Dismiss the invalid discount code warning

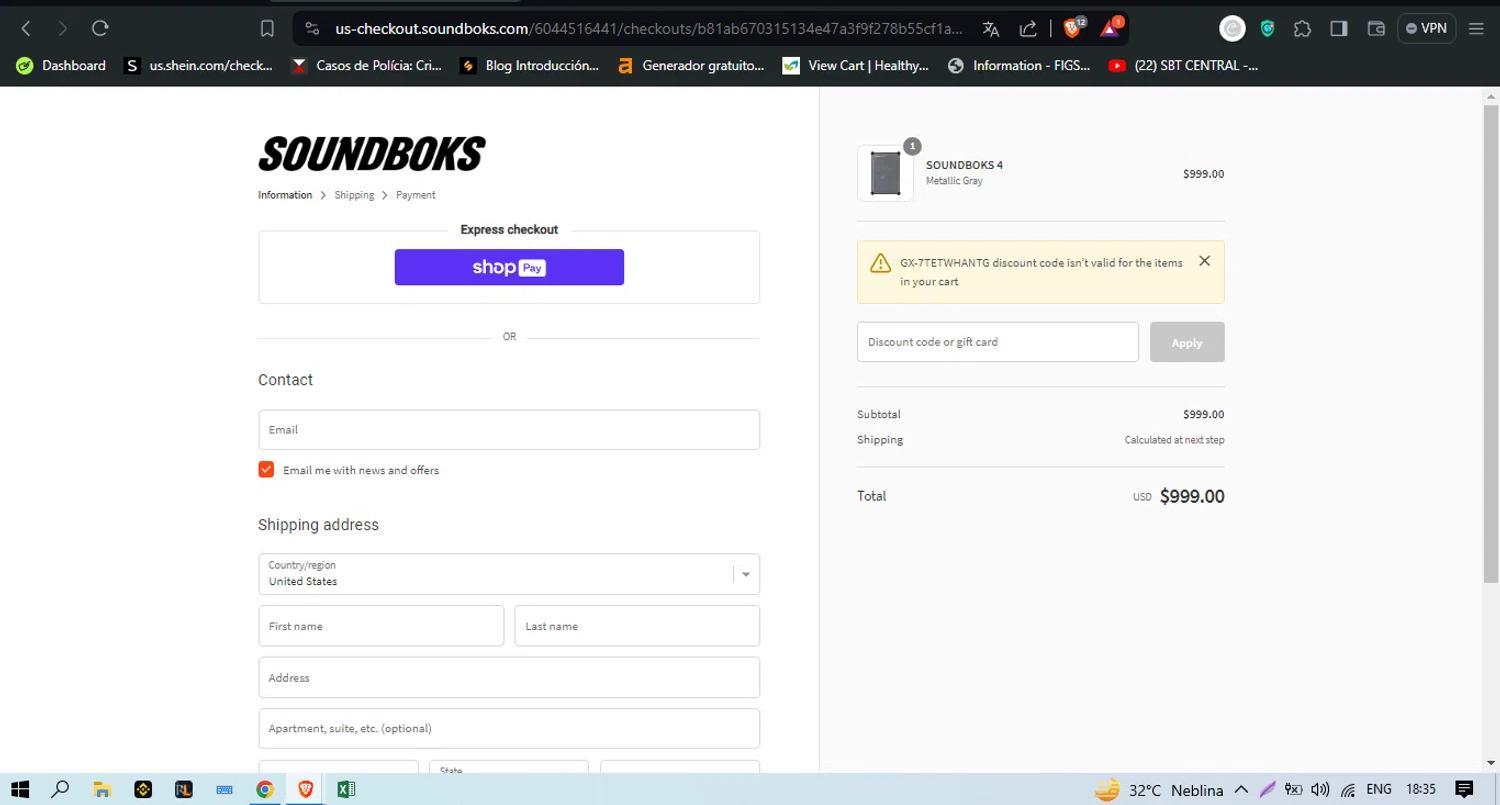pyautogui.click(x=1204, y=261)
